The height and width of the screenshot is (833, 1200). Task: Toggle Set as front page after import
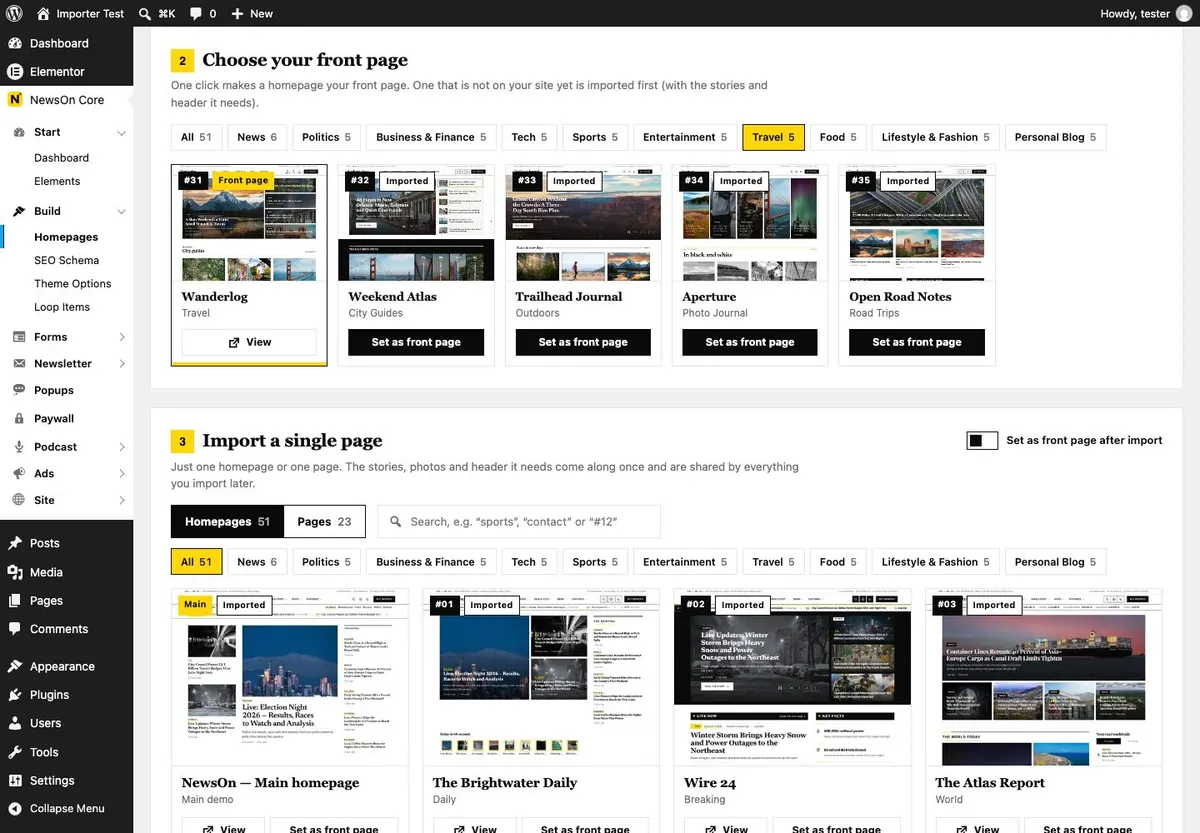(982, 441)
